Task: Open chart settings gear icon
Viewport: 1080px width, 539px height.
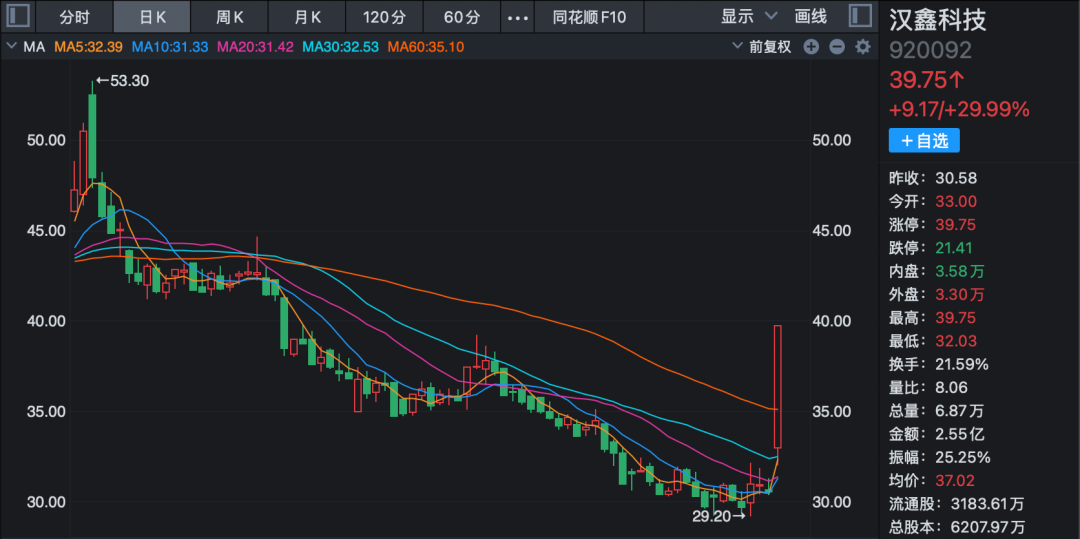Action: [x=862, y=47]
